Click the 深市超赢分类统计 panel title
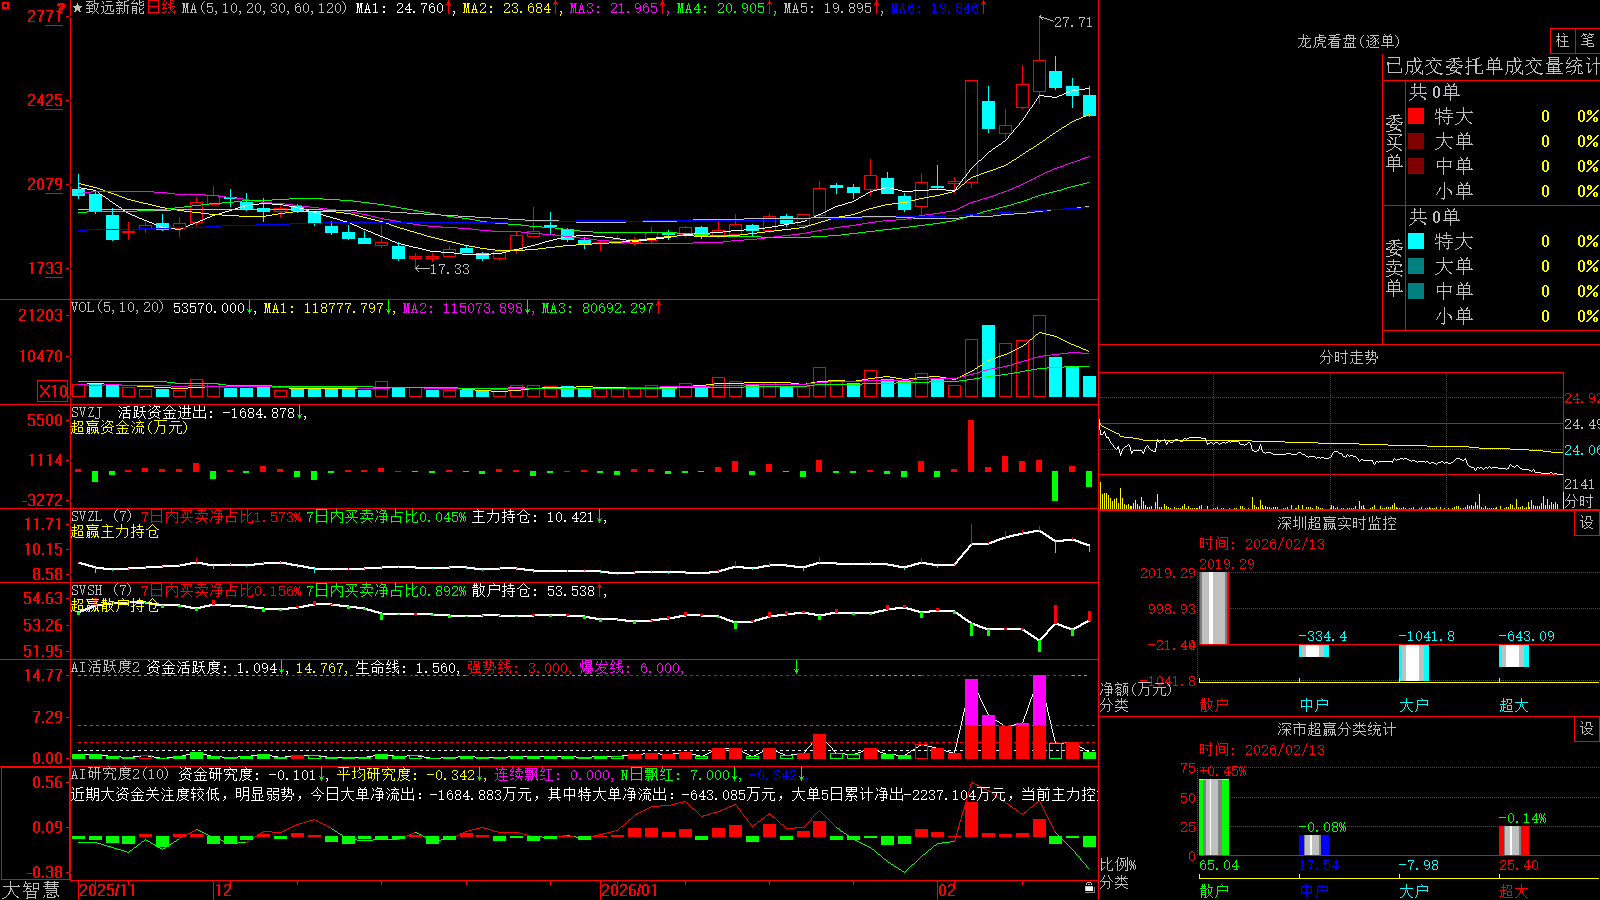1600x900 pixels. pos(1337,729)
